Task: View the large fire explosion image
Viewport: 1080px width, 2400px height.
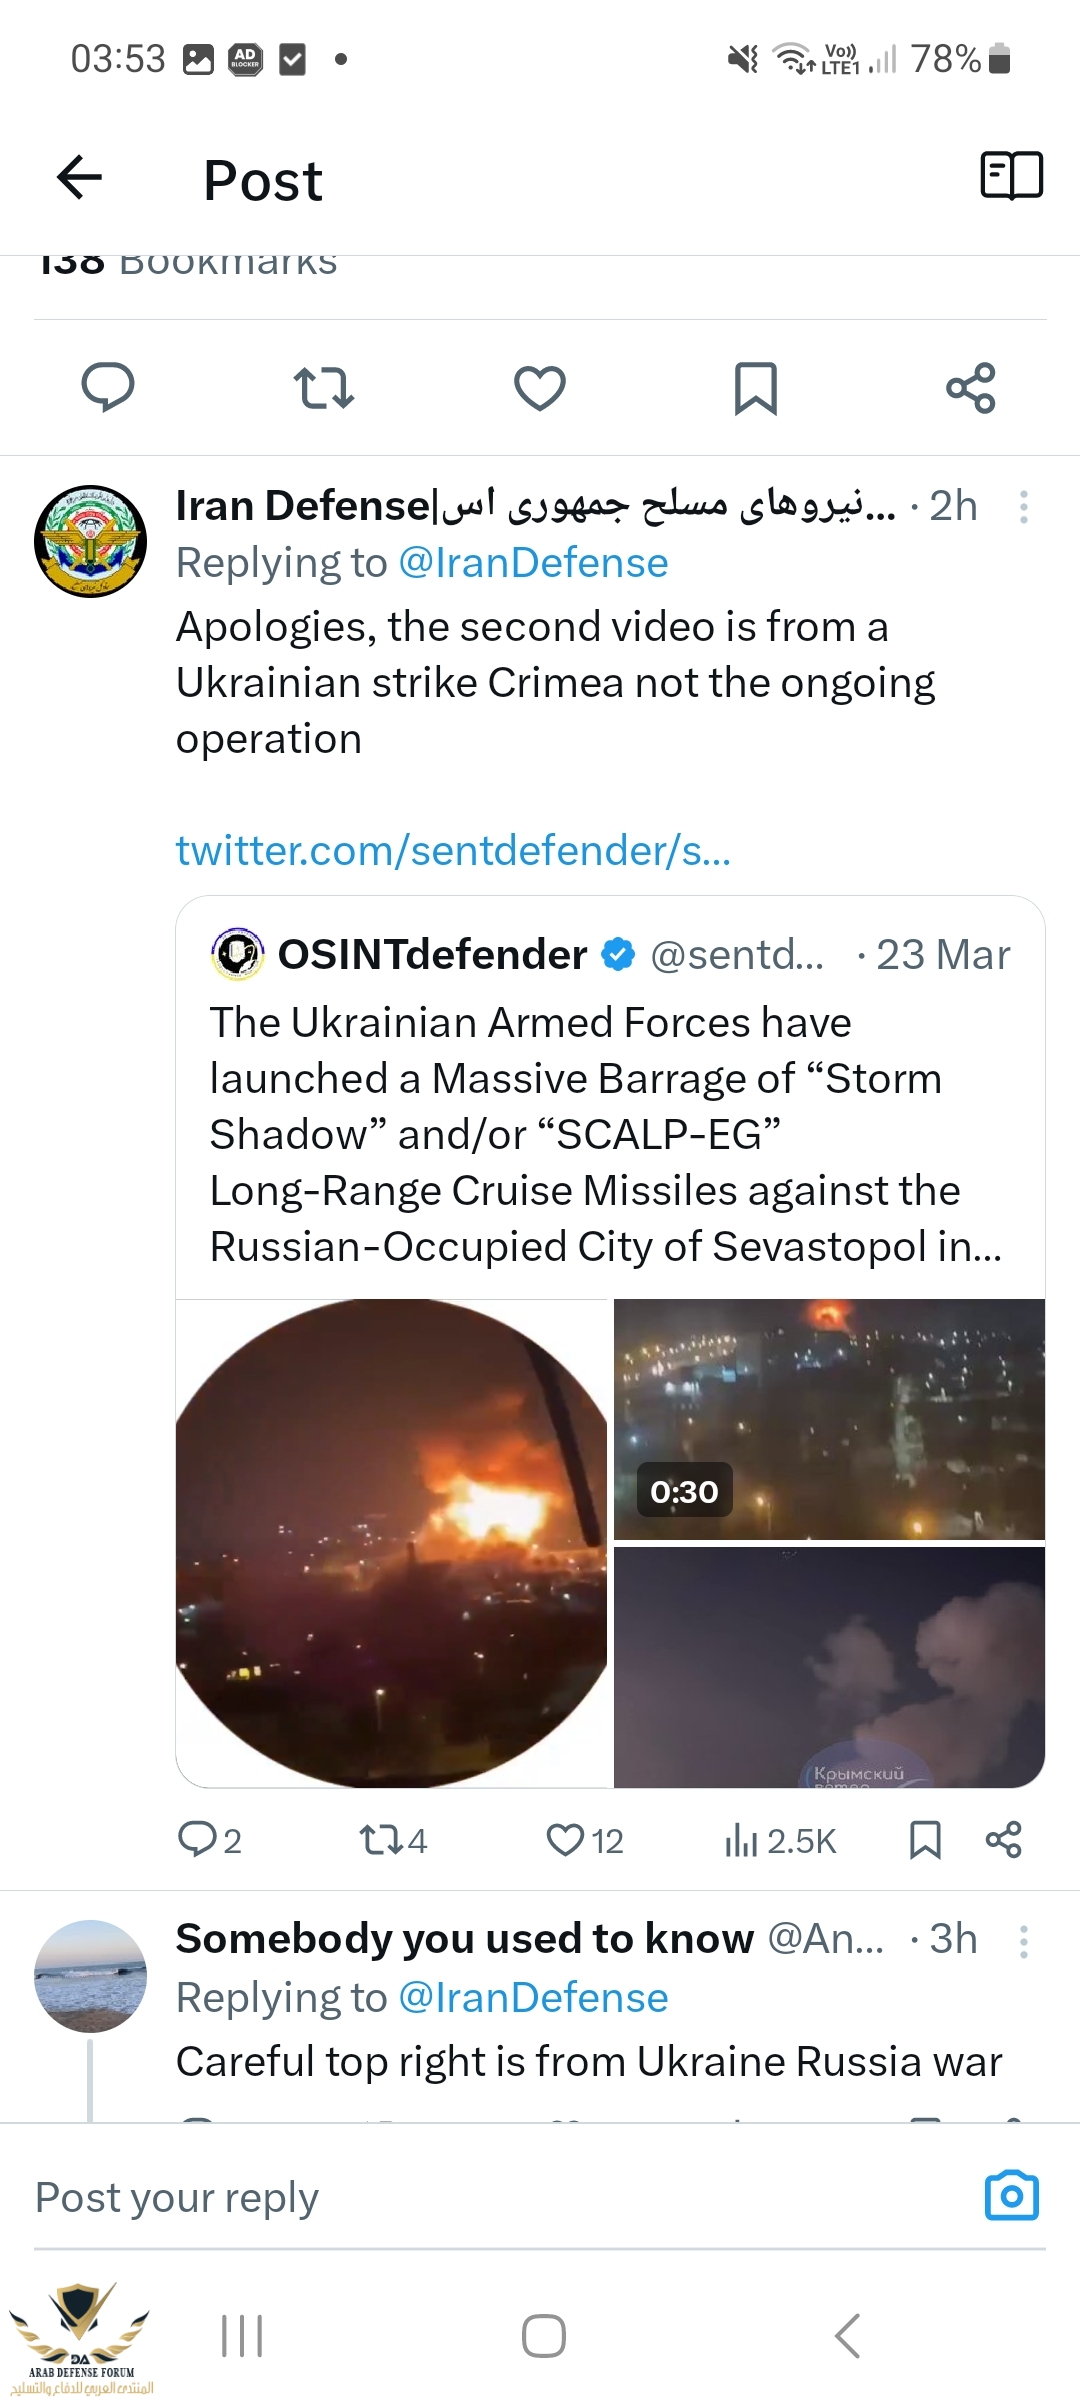Action: pyautogui.click(x=392, y=1543)
